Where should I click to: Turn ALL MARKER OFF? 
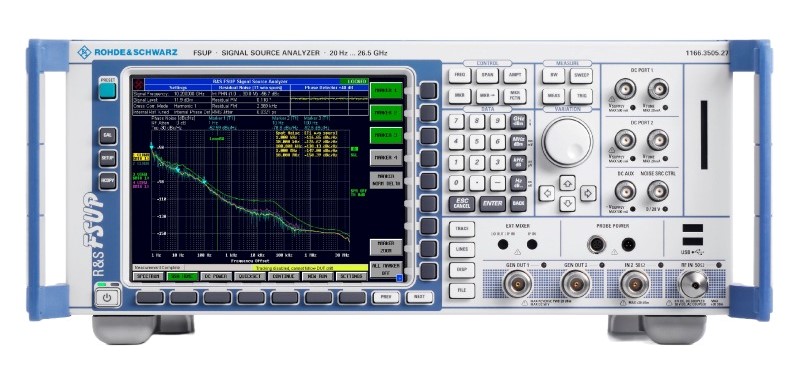tap(386, 270)
